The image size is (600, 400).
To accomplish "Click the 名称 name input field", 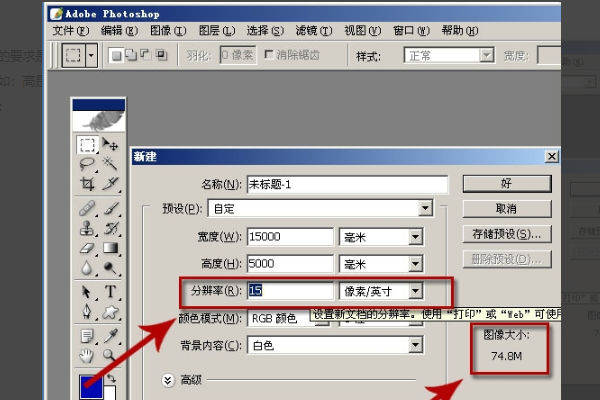I will pyautogui.click(x=347, y=184).
